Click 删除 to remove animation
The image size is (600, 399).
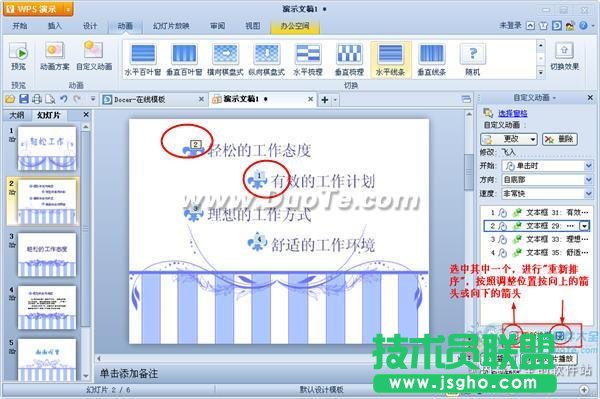[x=560, y=139]
